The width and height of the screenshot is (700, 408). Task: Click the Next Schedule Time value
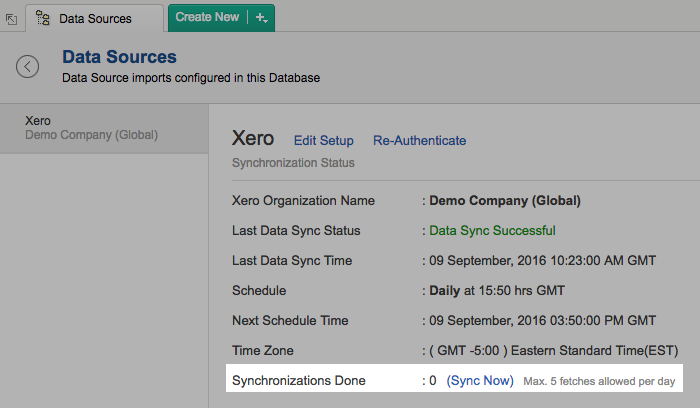point(542,321)
